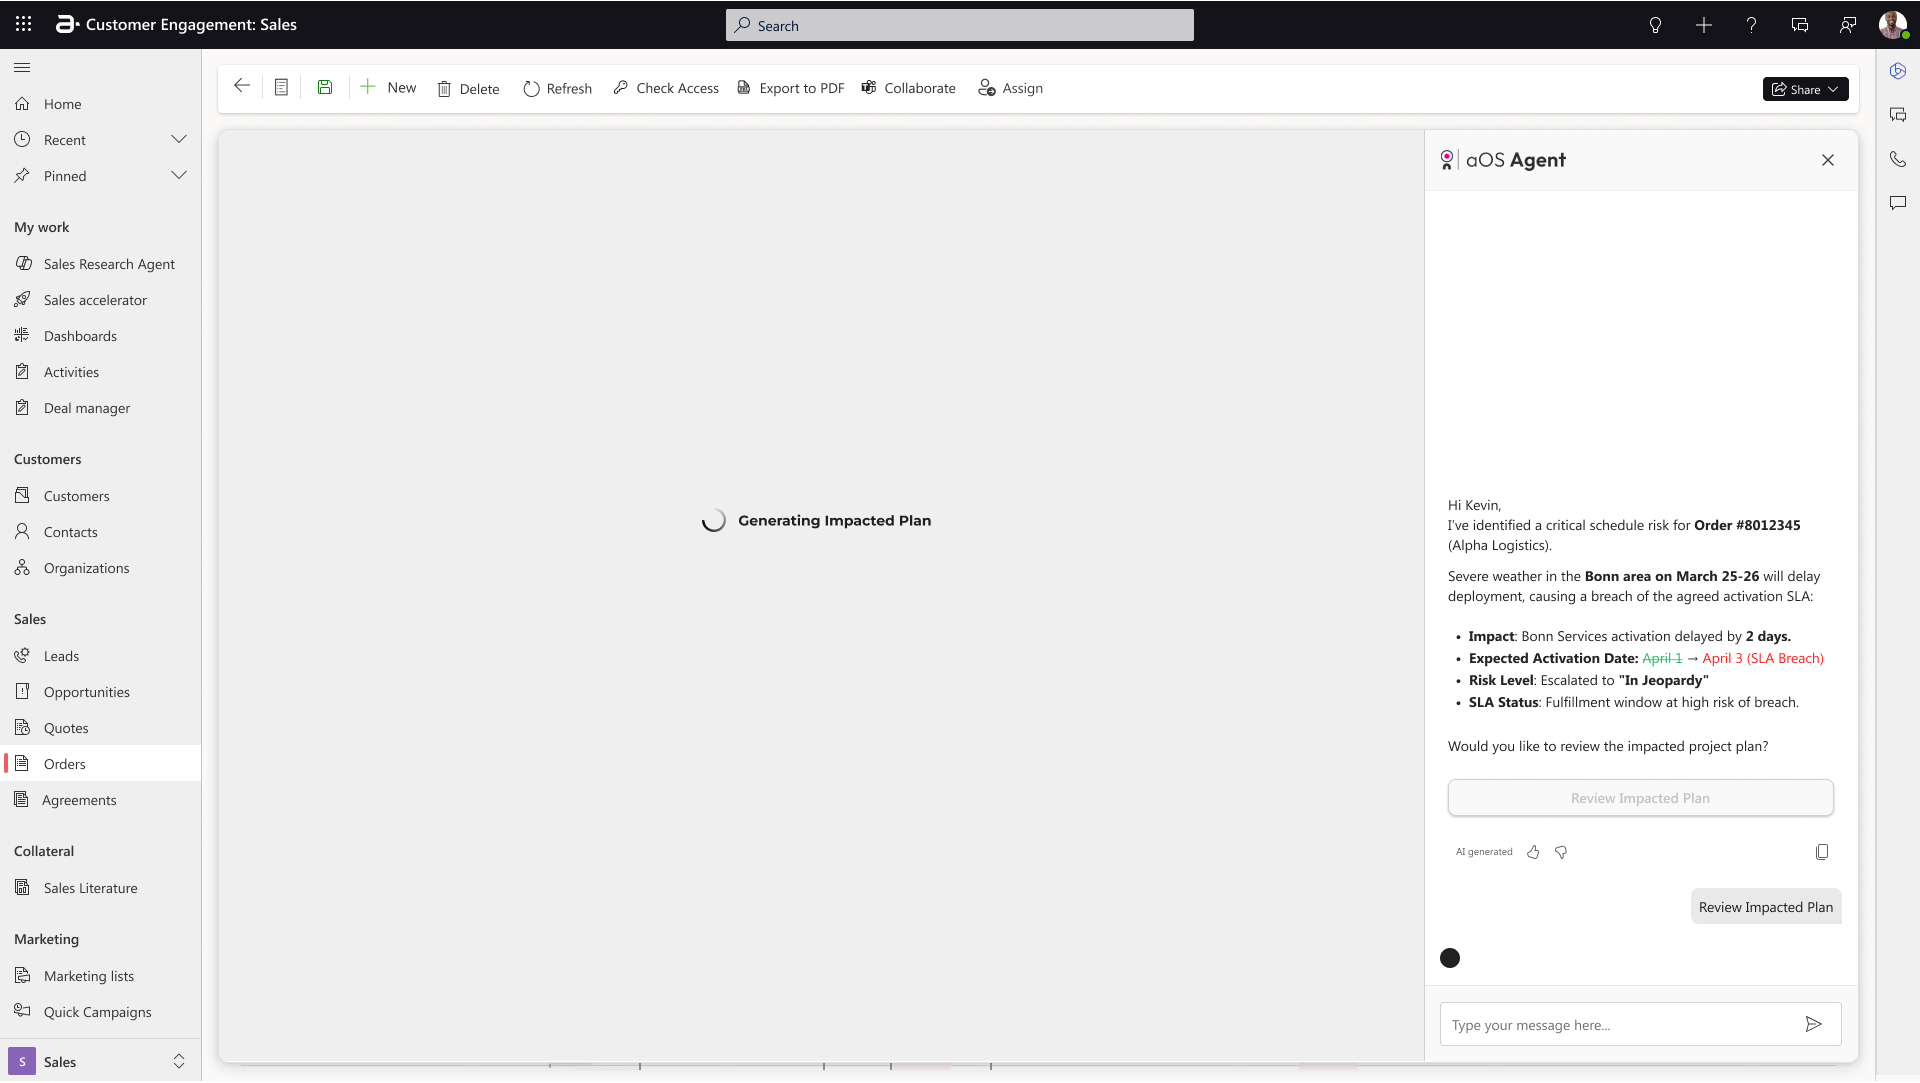Viewport: 1920px width, 1083px height.
Task: Click Refresh in the command bar
Action: [557, 89]
